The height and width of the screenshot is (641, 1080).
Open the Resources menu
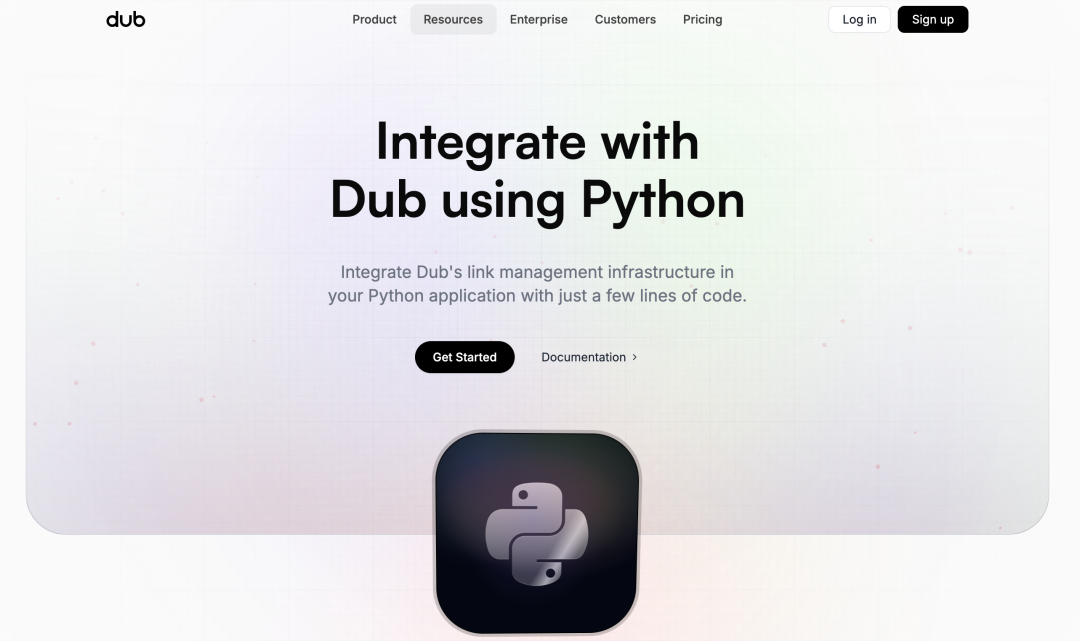(453, 19)
